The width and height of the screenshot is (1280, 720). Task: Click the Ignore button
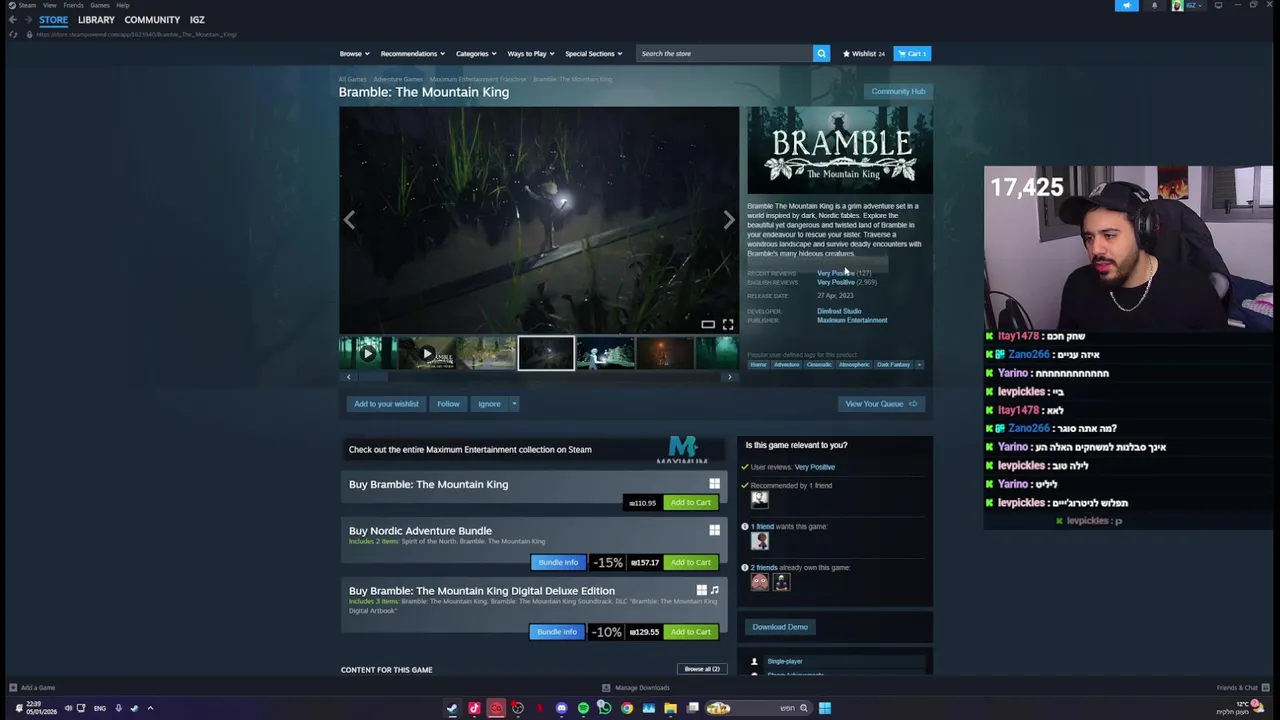[489, 404]
